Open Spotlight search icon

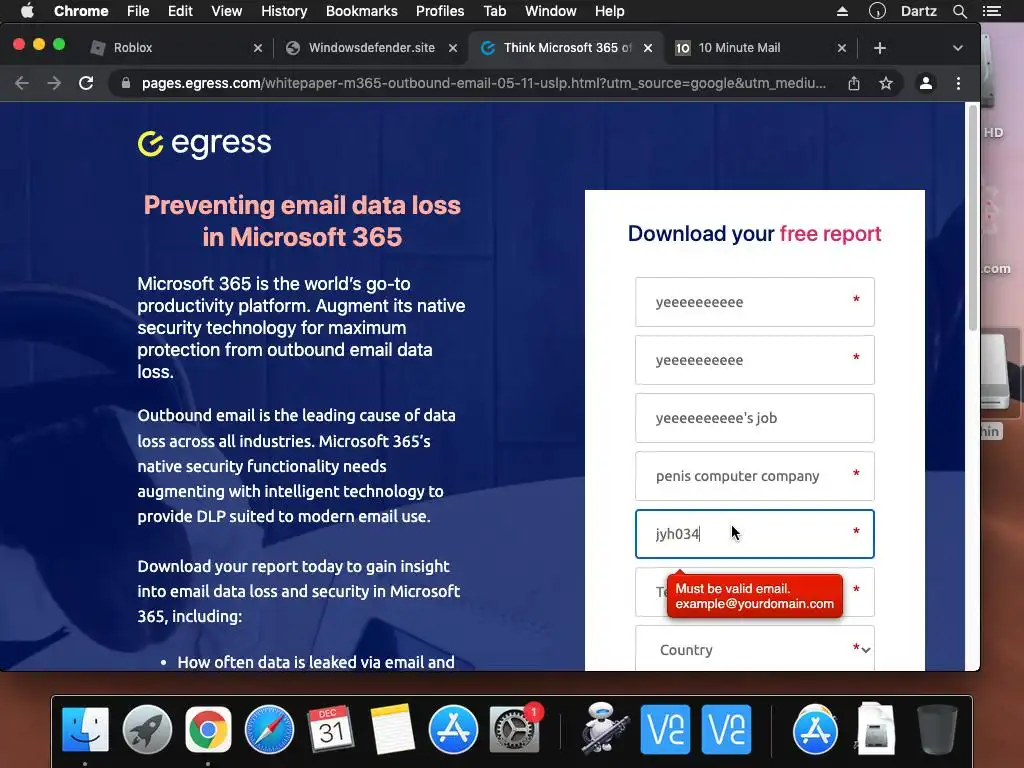(959, 11)
